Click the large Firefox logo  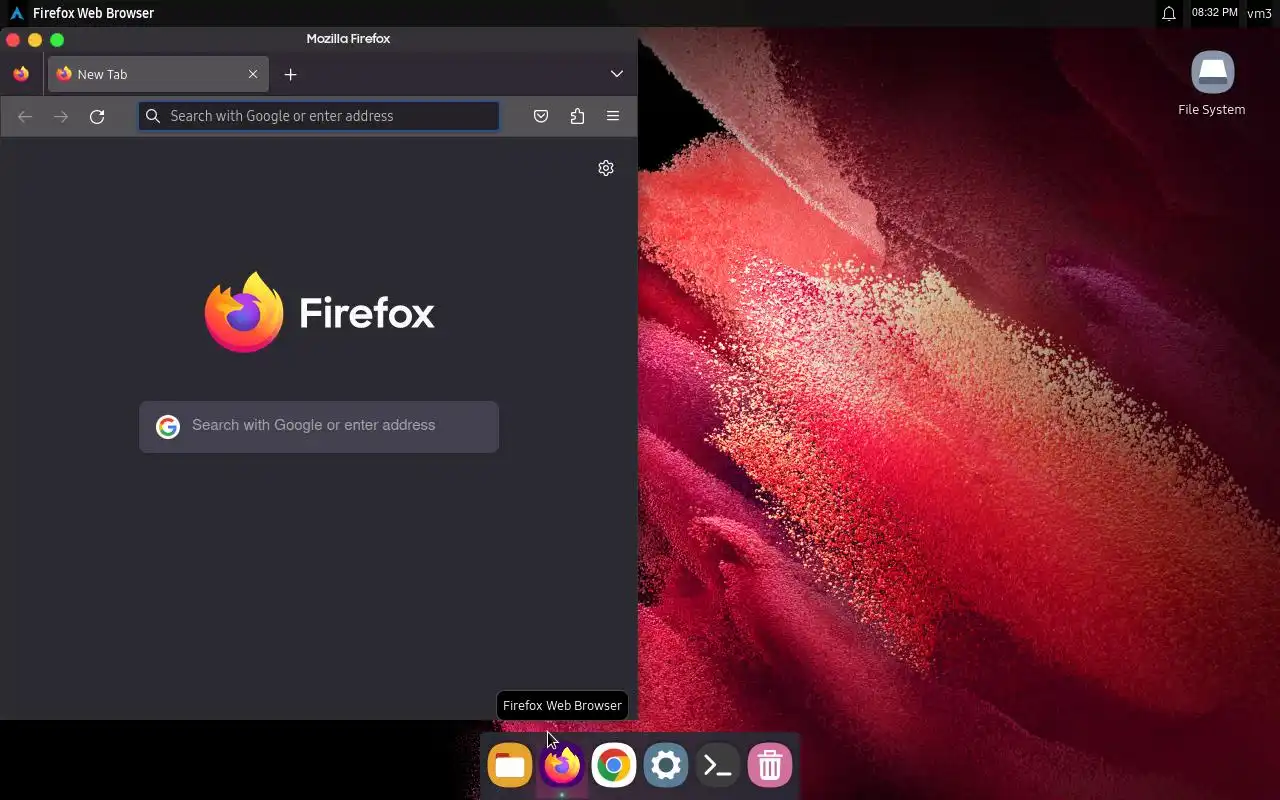319,312
